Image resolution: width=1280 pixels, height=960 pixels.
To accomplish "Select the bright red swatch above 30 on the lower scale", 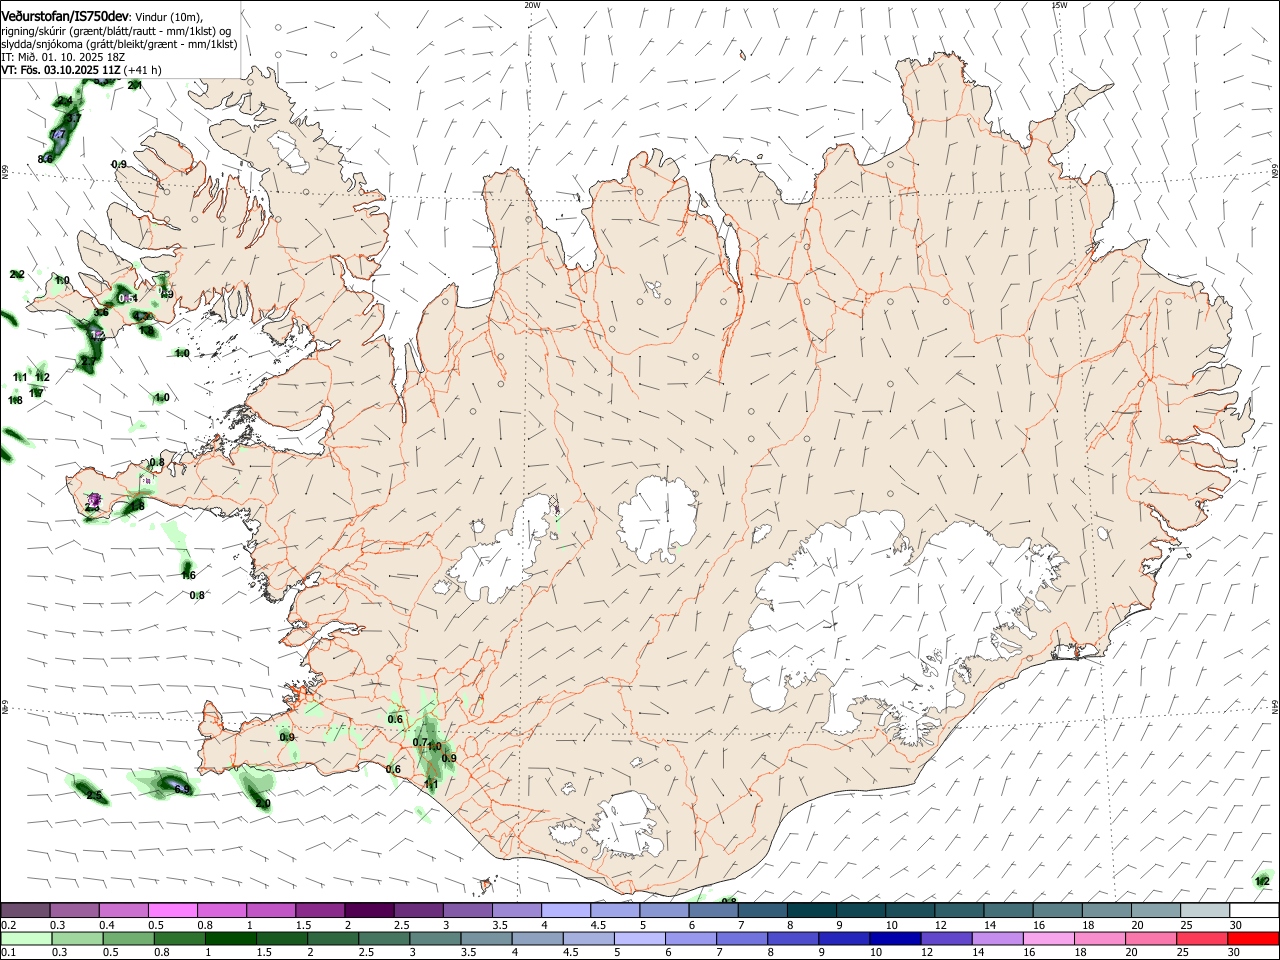I will tap(1253, 939).
